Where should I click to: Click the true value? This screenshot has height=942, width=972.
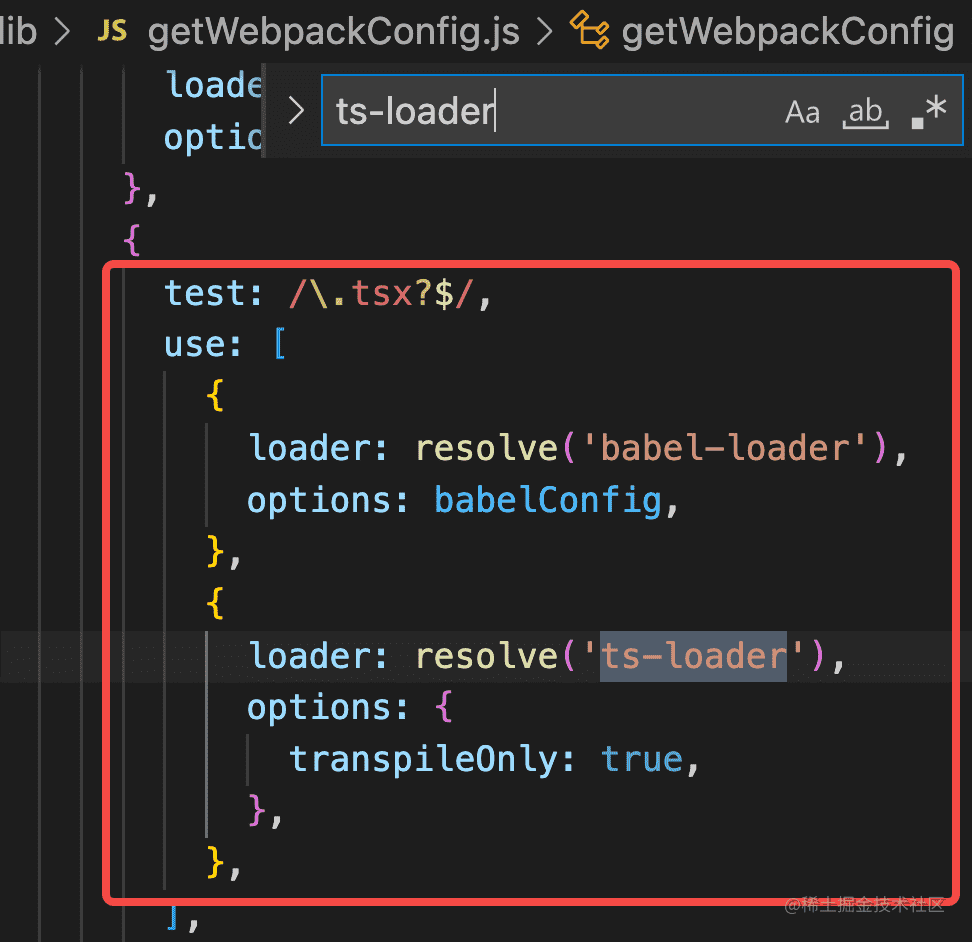(x=642, y=760)
